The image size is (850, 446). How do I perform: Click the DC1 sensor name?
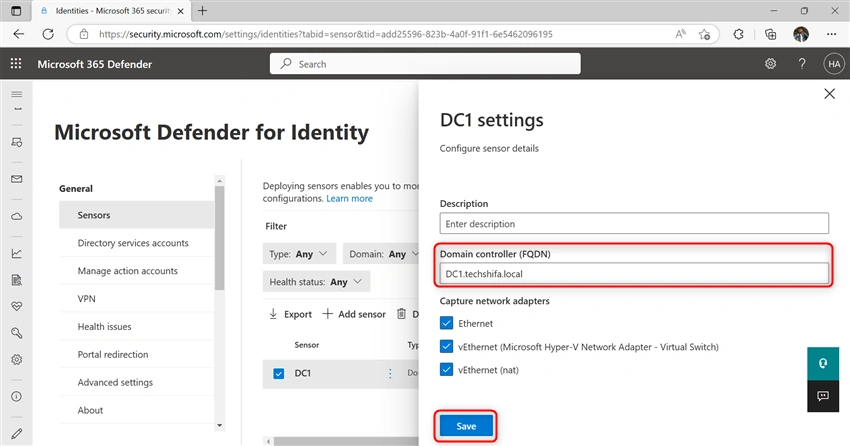tap(302, 373)
